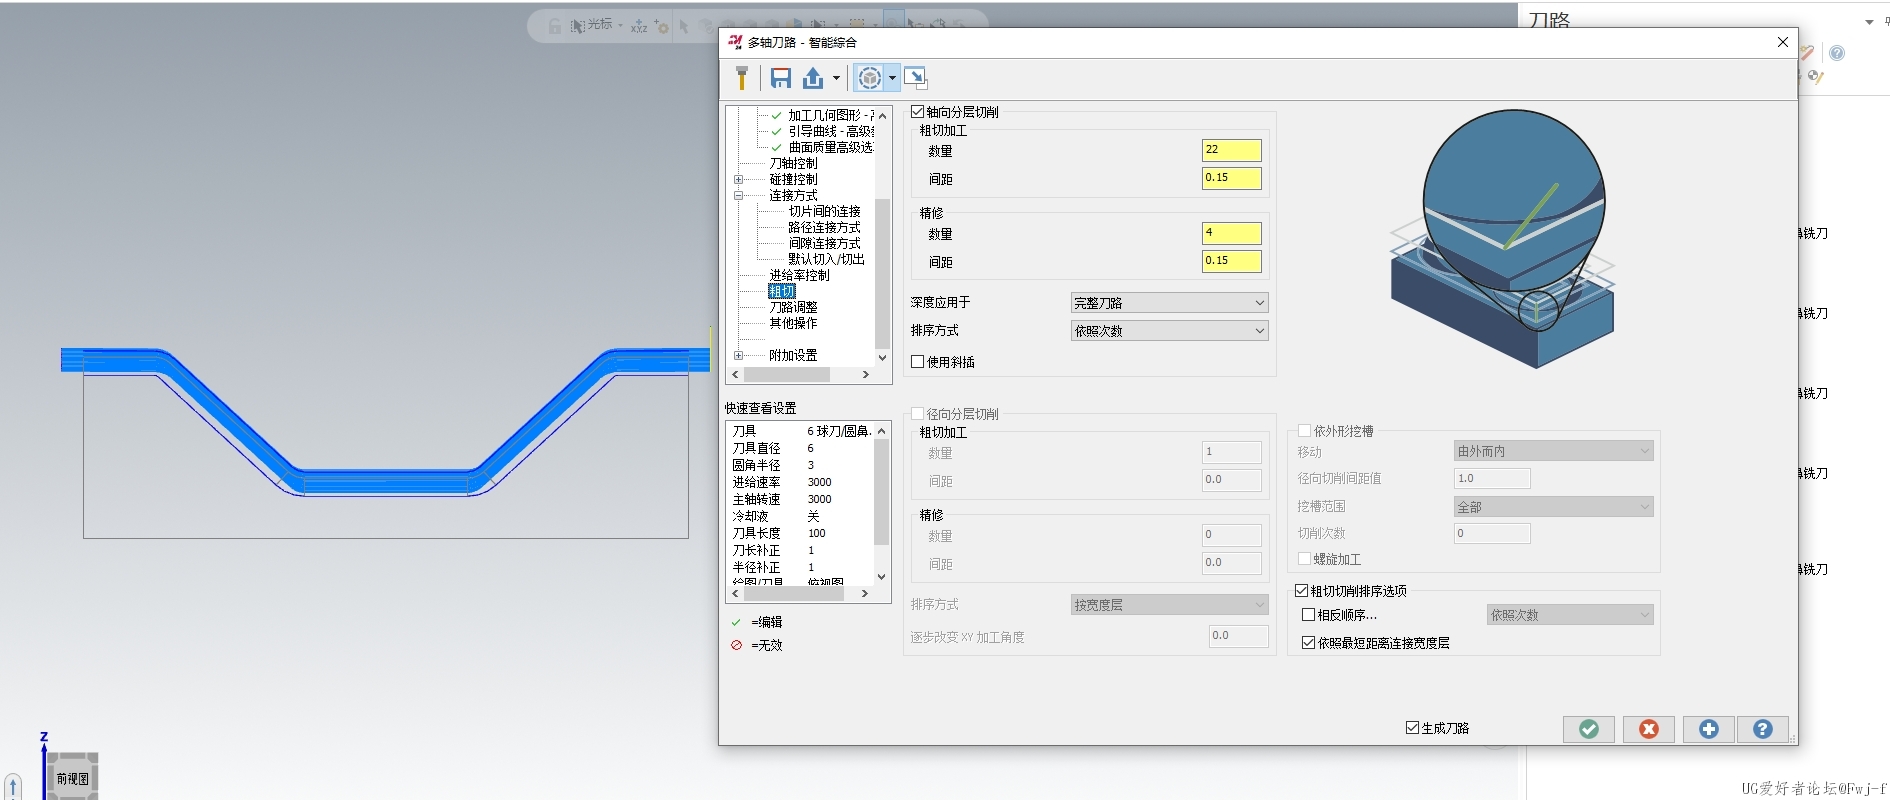Click axial finish 间距 field 0.15
Image resolution: width=1890 pixels, height=800 pixels.
click(x=1231, y=261)
